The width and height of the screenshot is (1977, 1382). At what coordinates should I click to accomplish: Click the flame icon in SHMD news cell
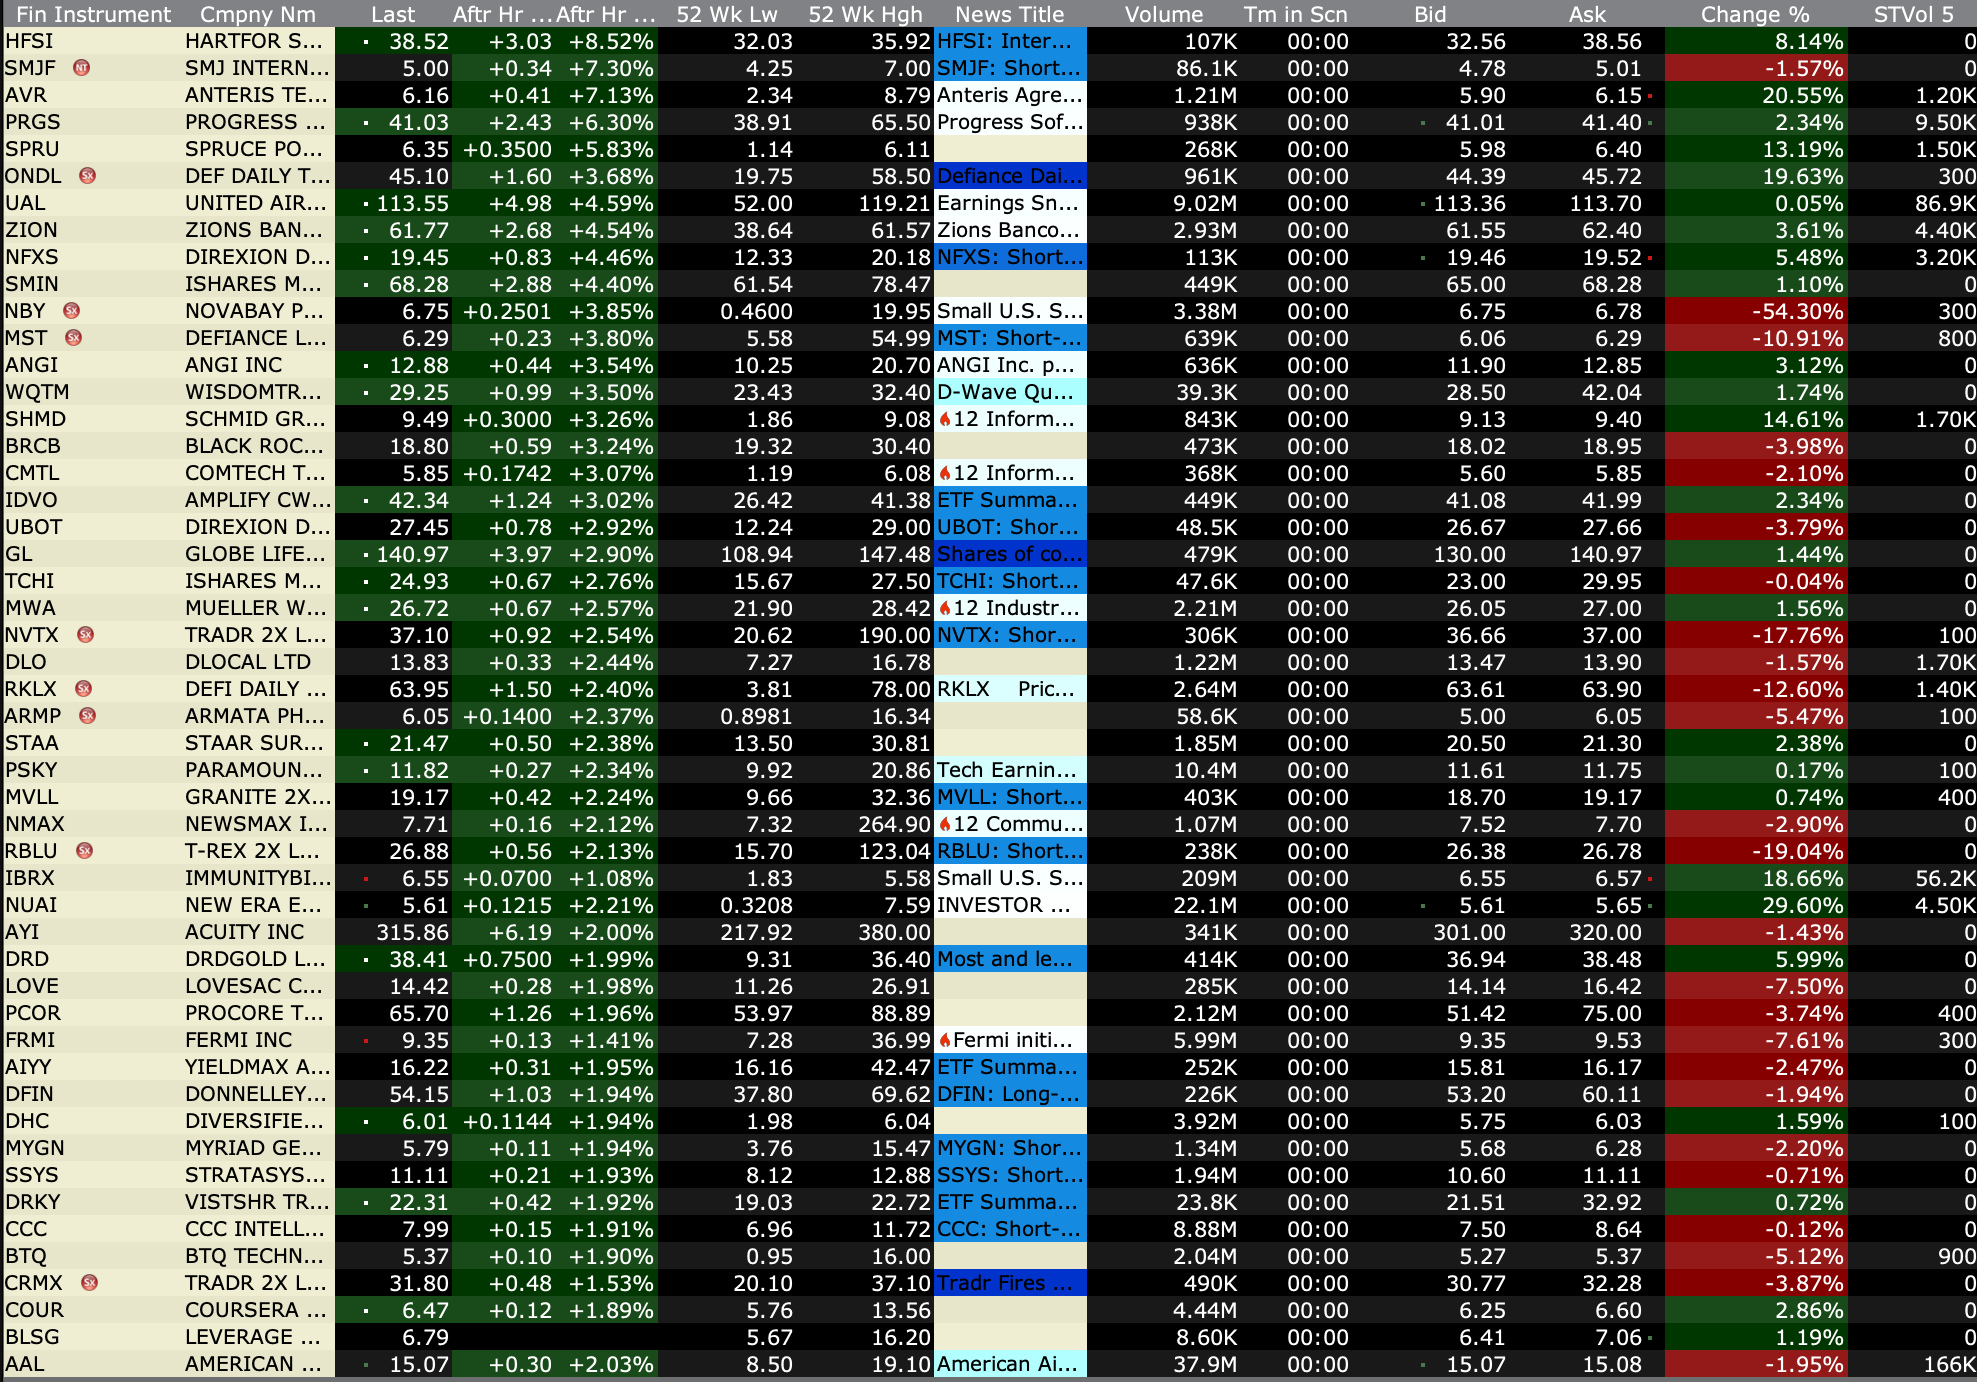point(944,419)
